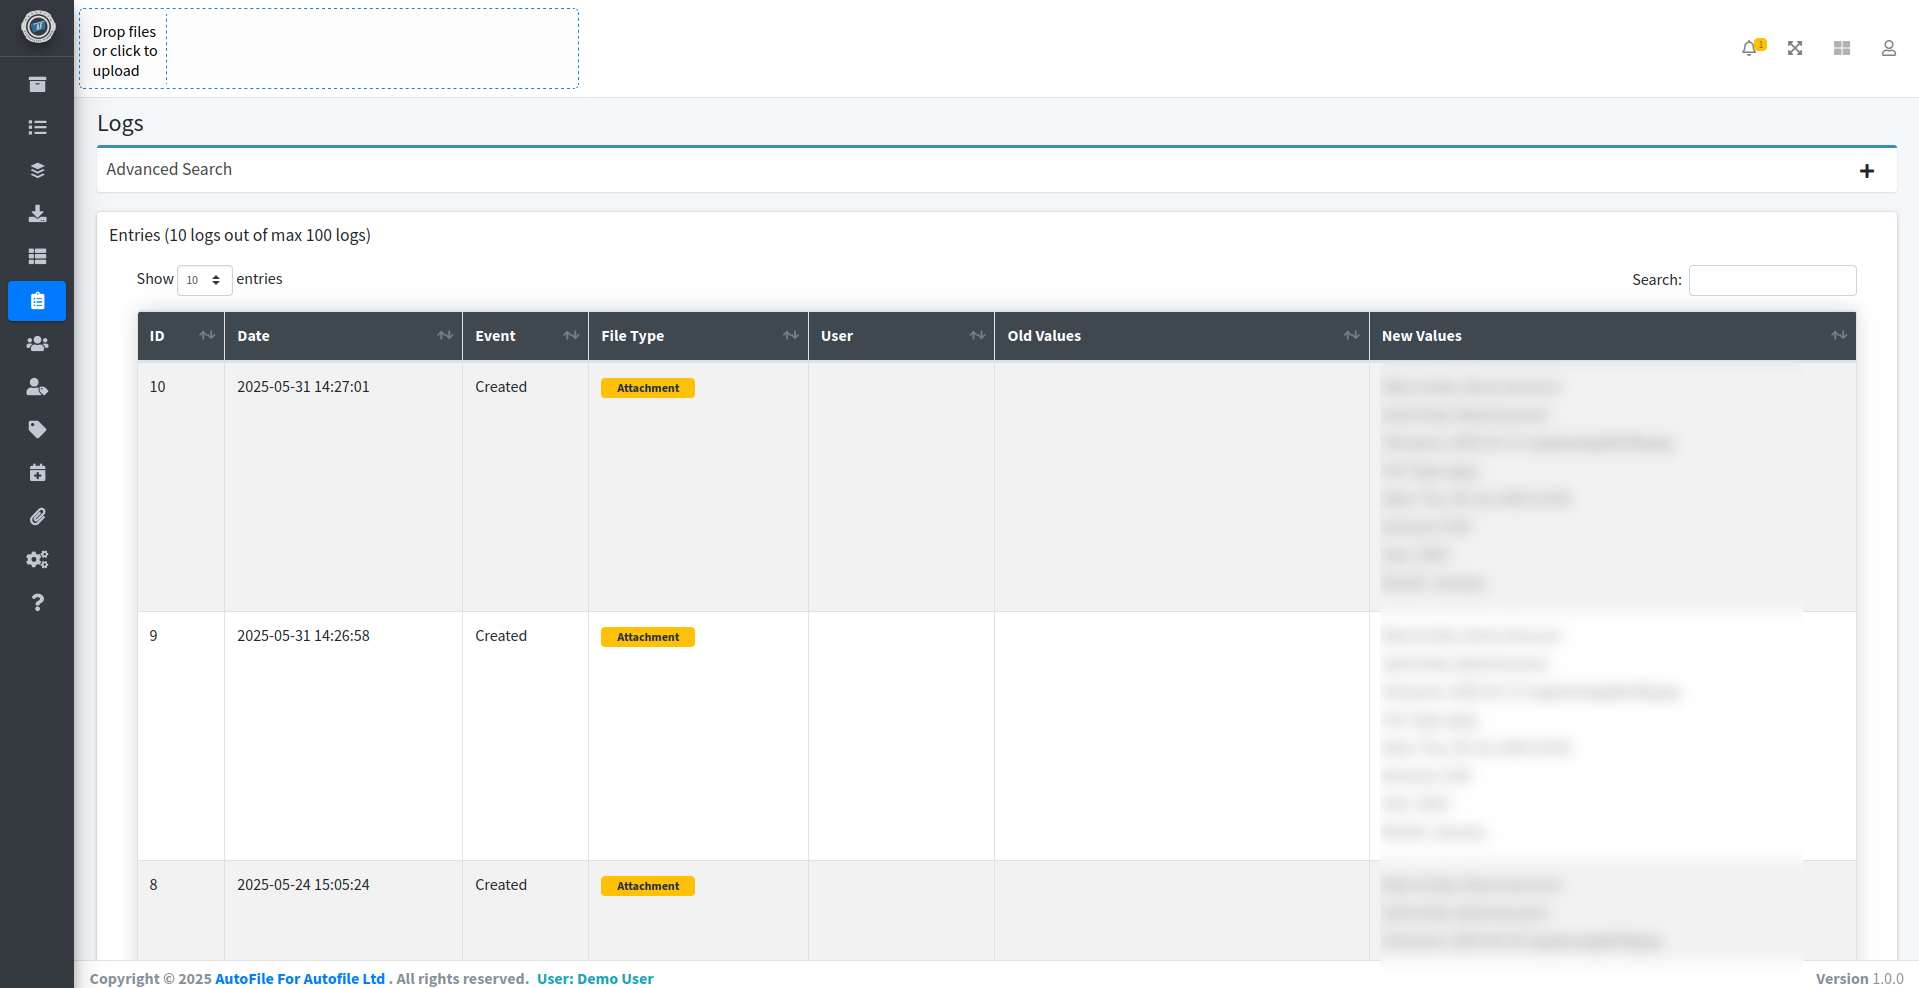Screen dimensions: 1919x988
Task: Sort the table by Date column
Action: click(343, 335)
